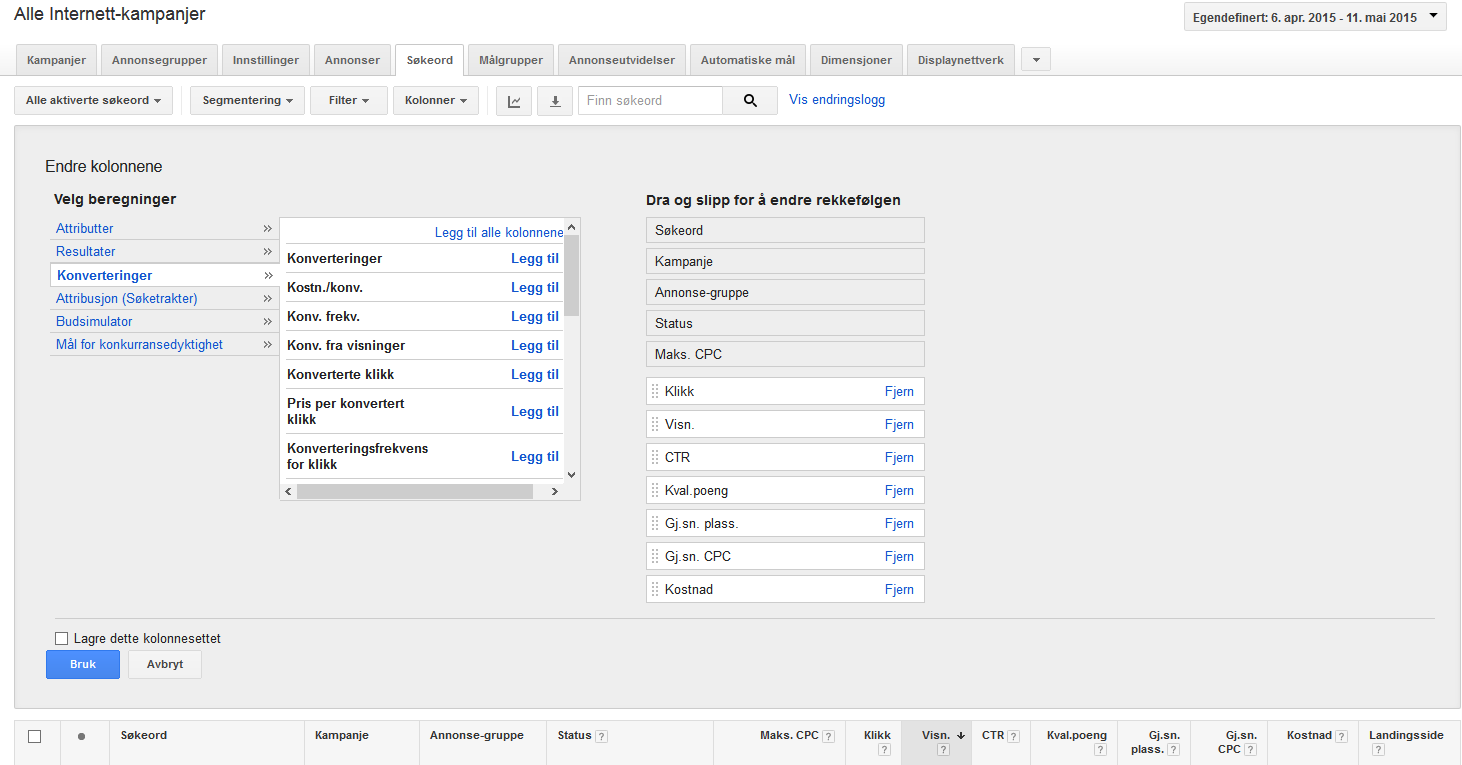Click the help icon under Klikk header
The height and width of the screenshot is (765, 1462).
[x=884, y=750]
